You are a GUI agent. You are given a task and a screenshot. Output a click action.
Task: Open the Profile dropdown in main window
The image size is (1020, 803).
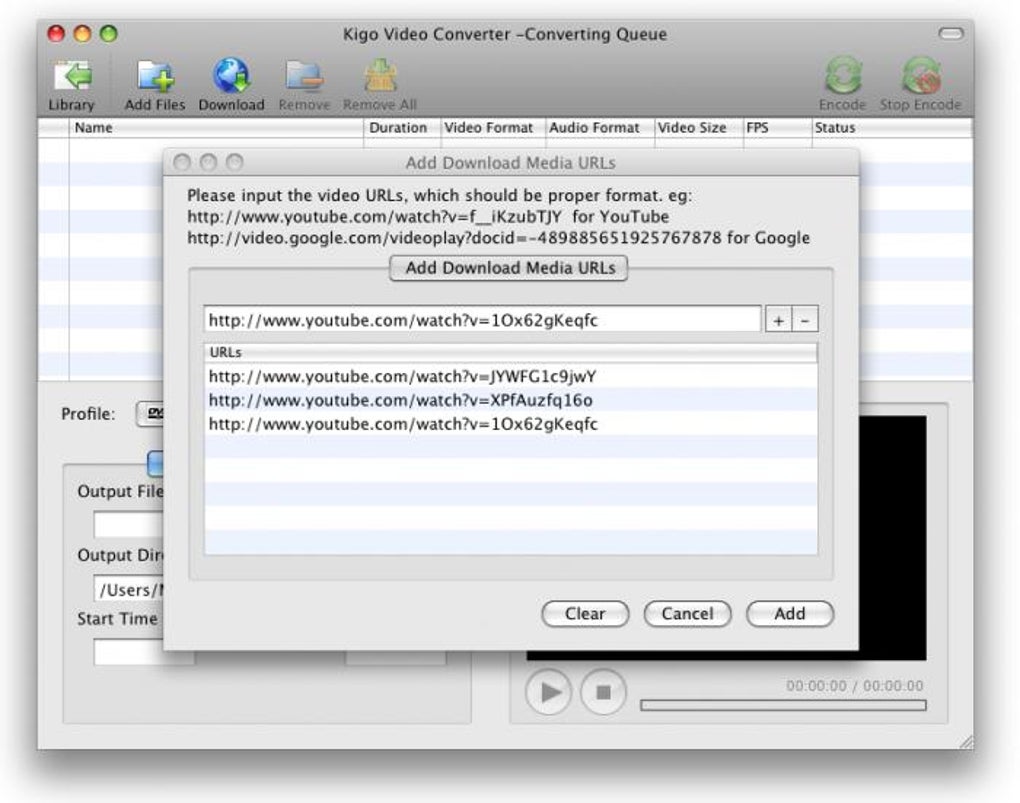[150, 414]
